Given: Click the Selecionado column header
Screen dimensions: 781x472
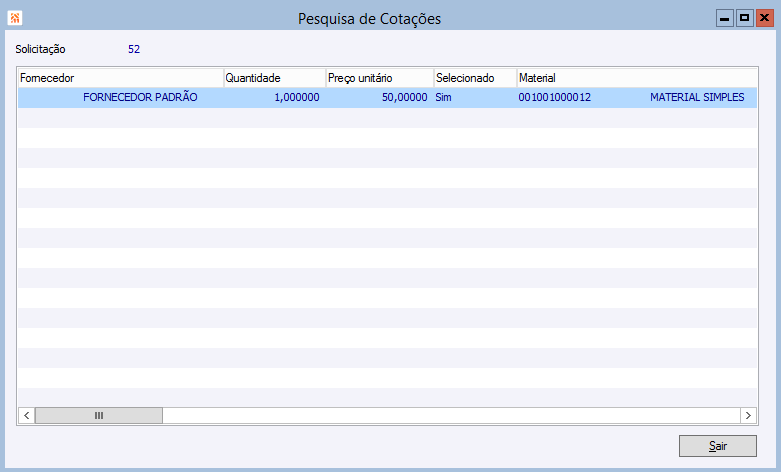Looking at the screenshot, I should [x=476, y=78].
